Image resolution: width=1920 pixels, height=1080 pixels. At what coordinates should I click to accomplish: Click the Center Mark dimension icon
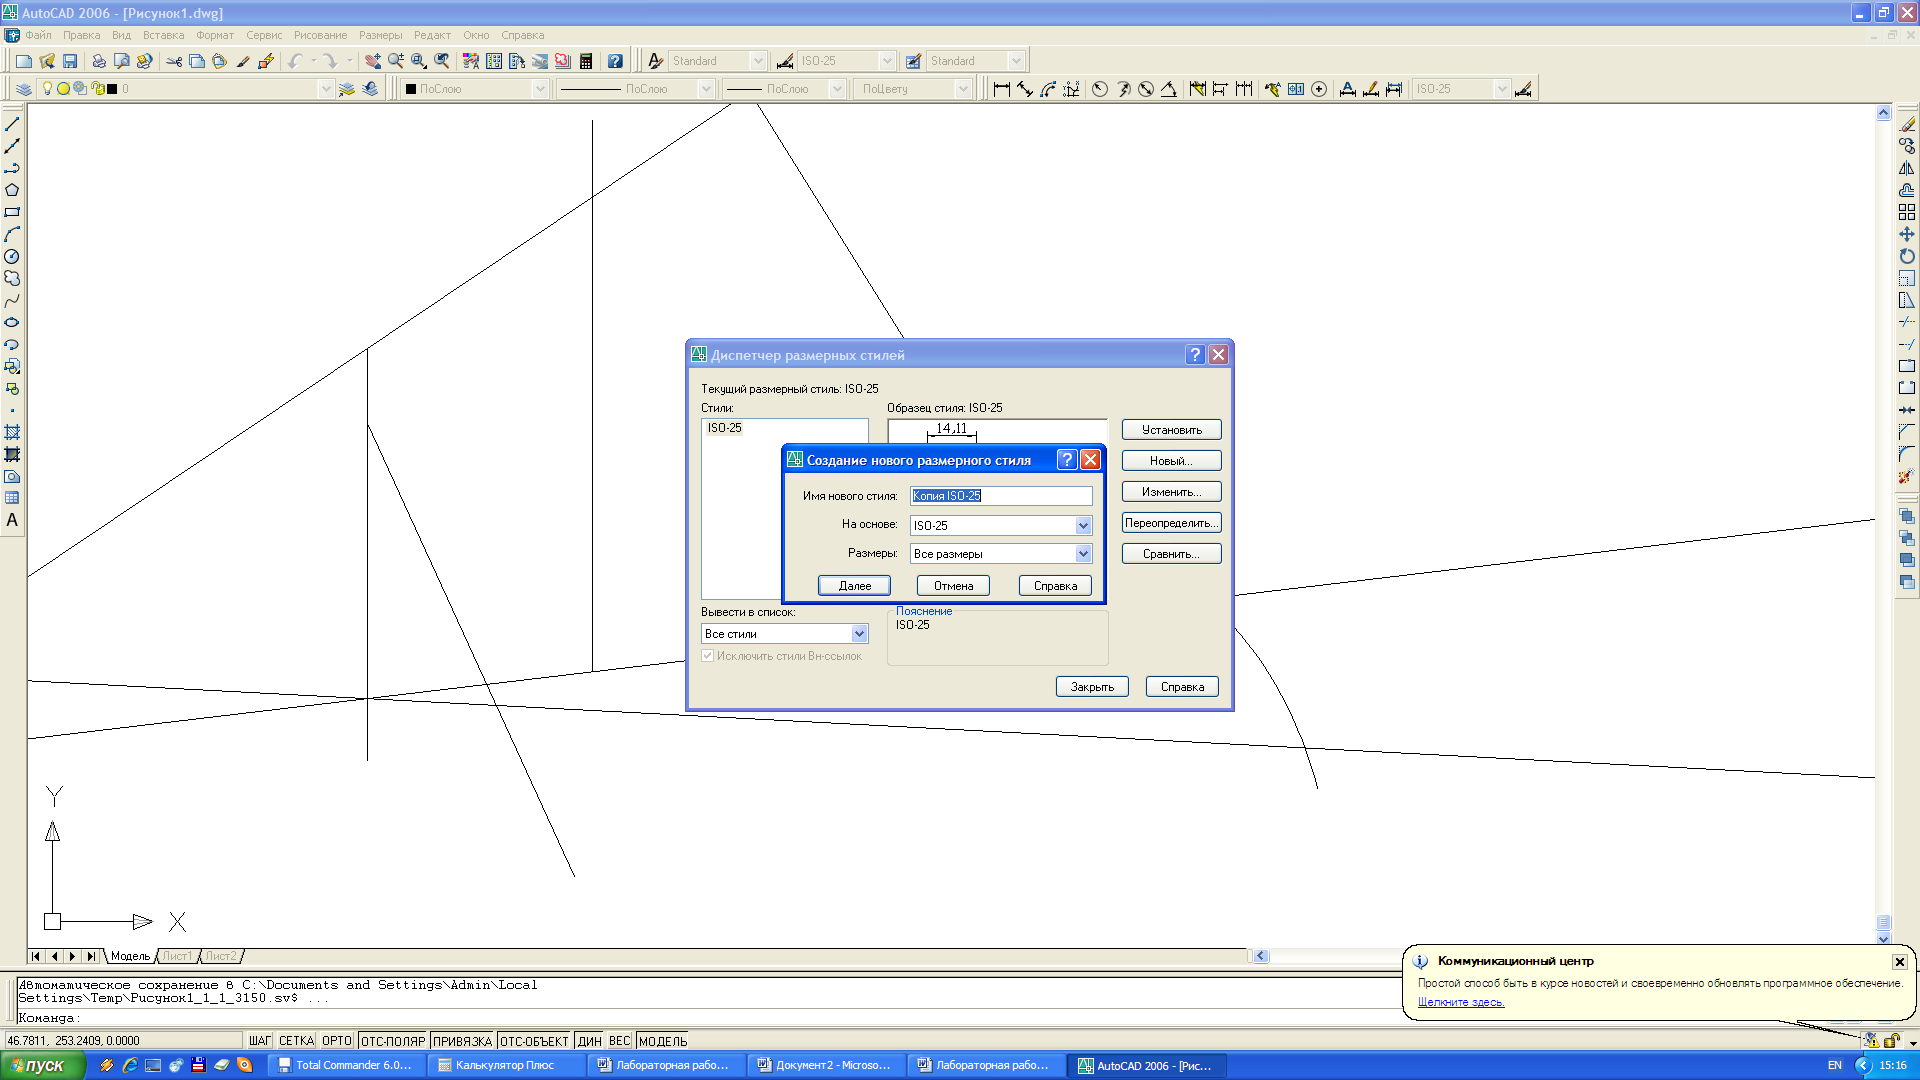(x=1319, y=89)
